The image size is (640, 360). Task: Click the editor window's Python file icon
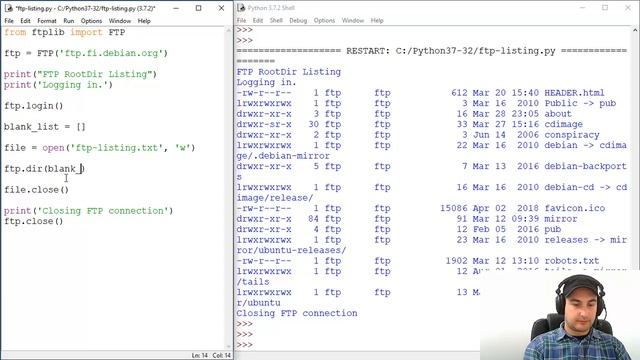coord(9,8)
